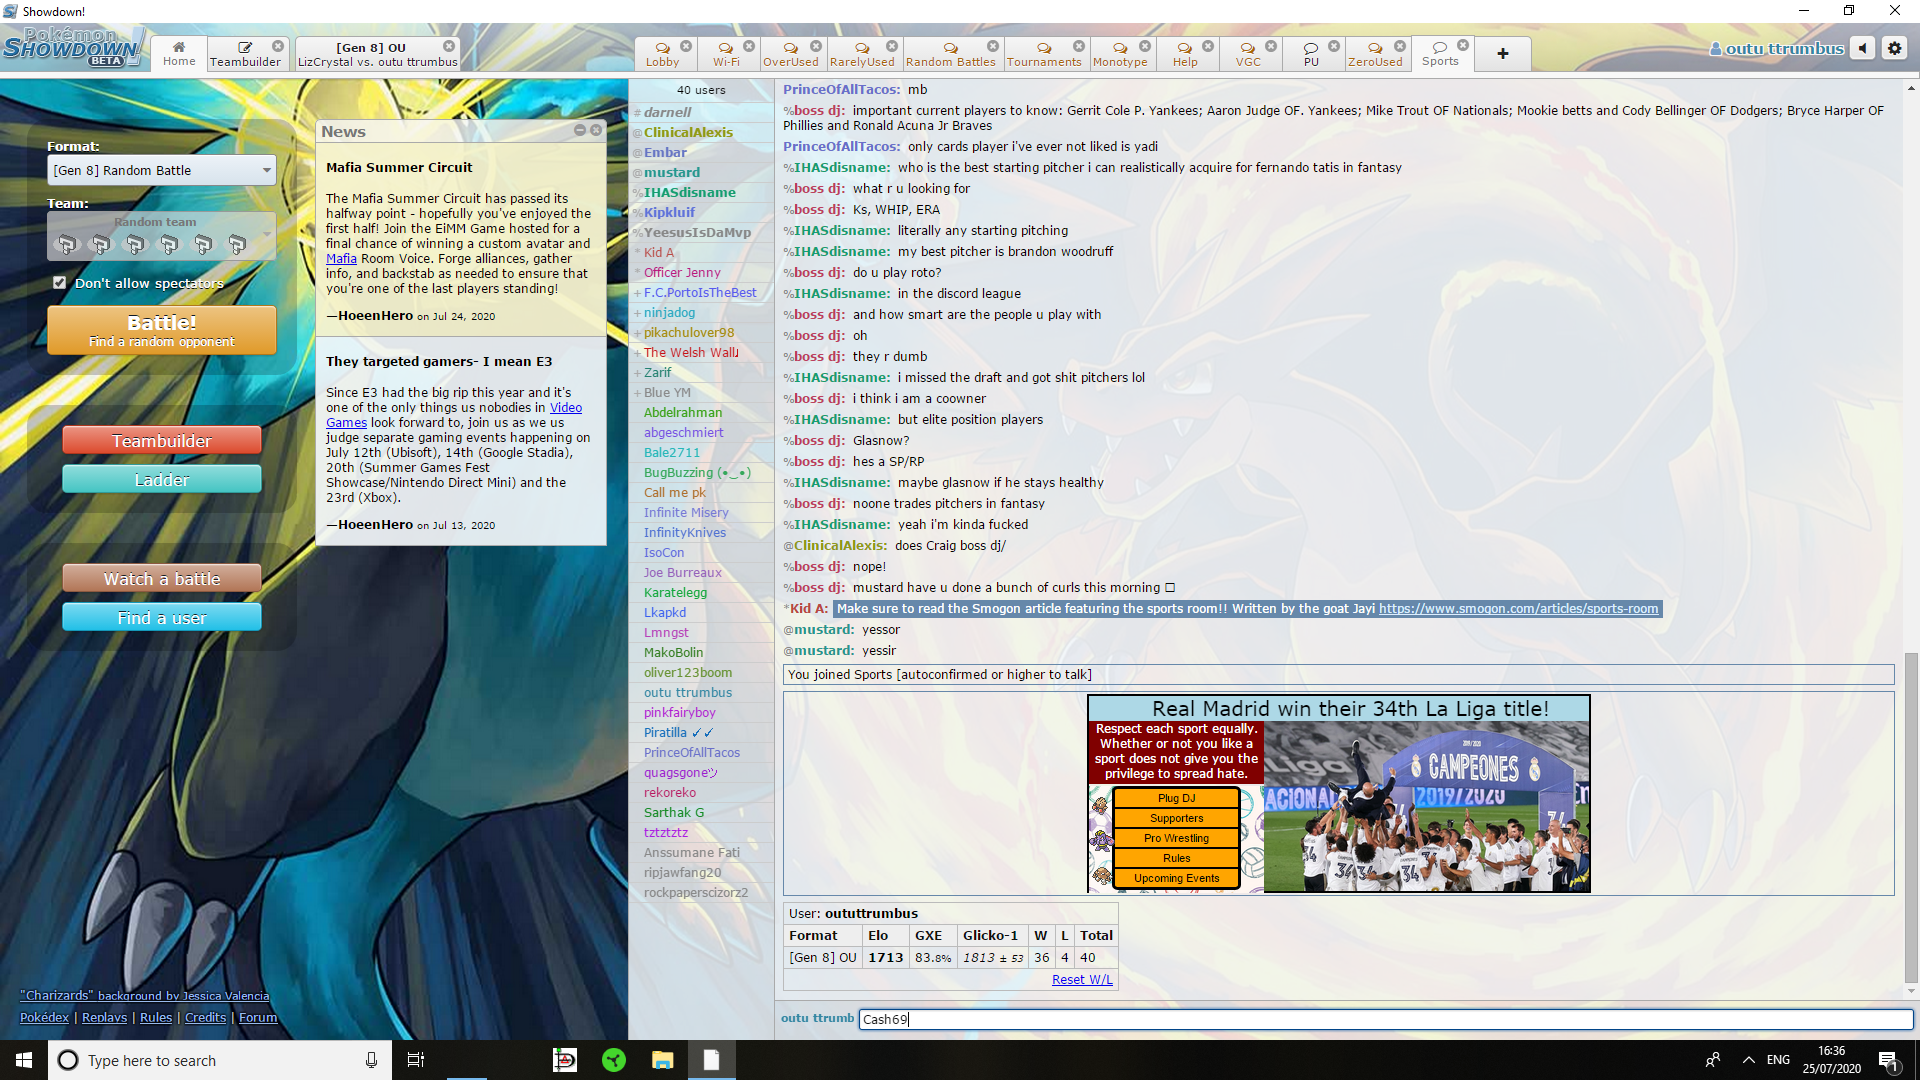Open the options gear icon
The image size is (1920, 1080).
point(1894,48)
